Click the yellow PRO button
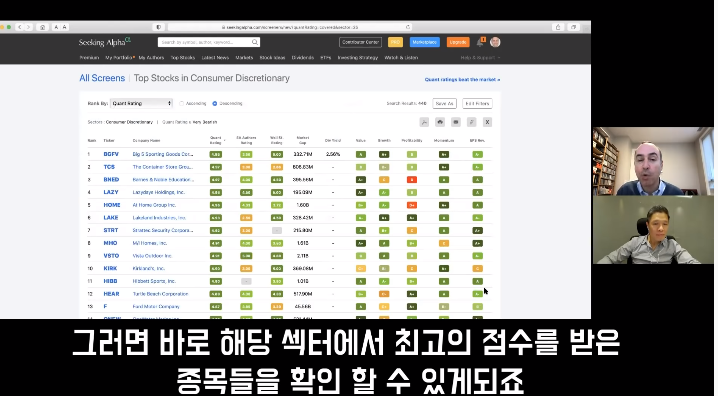 point(395,42)
